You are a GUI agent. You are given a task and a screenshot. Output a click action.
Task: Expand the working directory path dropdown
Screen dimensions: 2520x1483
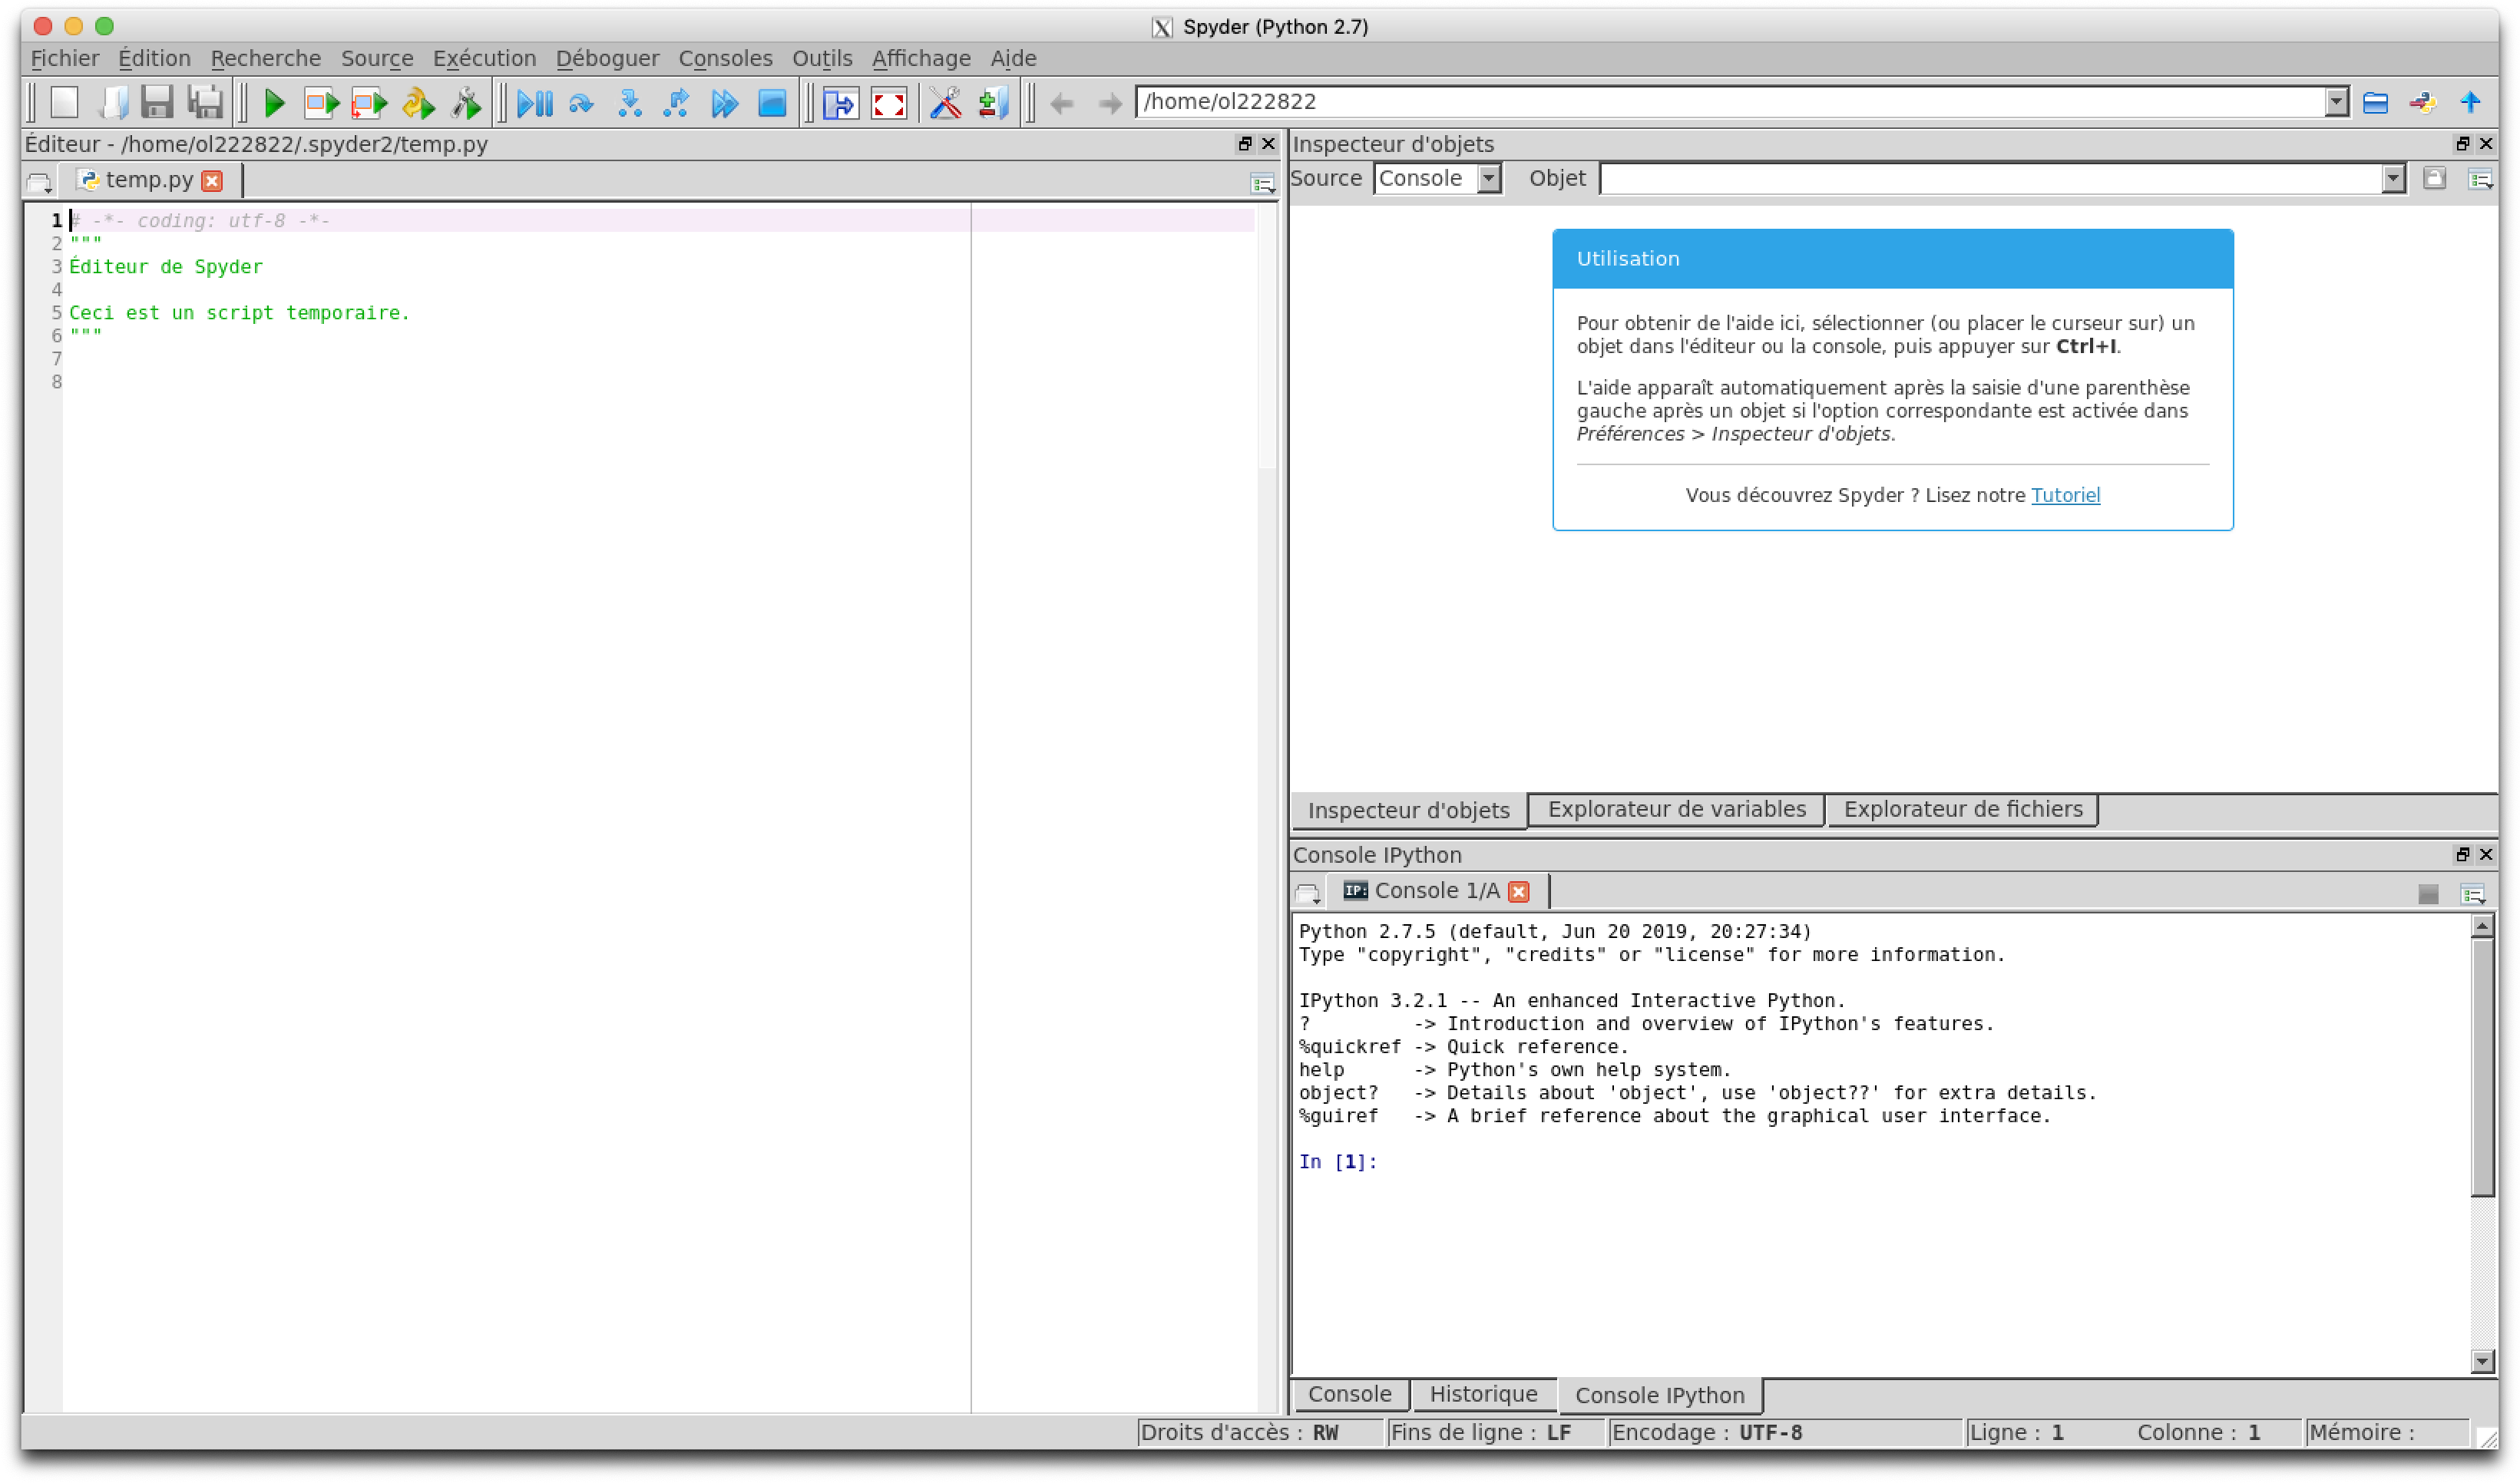(x=2337, y=102)
